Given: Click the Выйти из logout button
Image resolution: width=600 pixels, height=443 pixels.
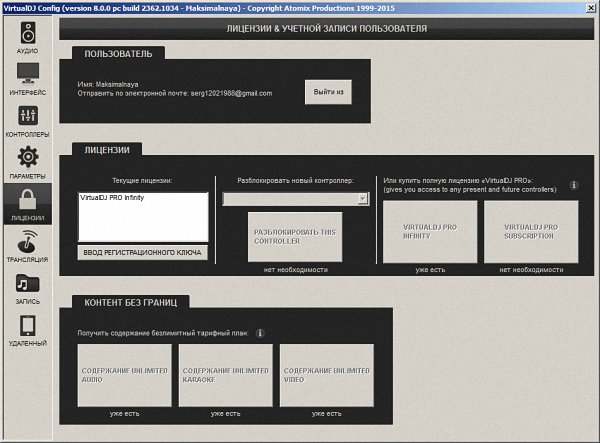Looking at the screenshot, I should 328,92.
